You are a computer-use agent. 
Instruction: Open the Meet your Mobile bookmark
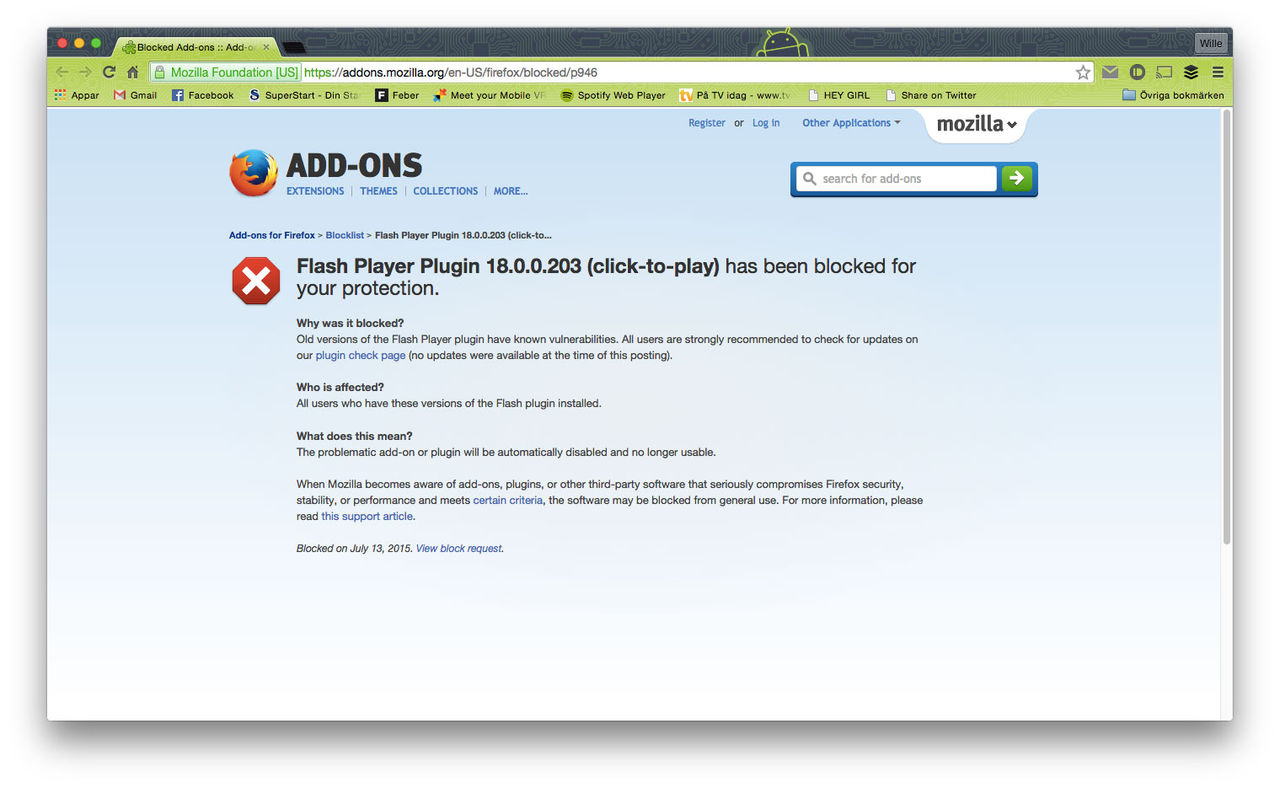point(489,95)
